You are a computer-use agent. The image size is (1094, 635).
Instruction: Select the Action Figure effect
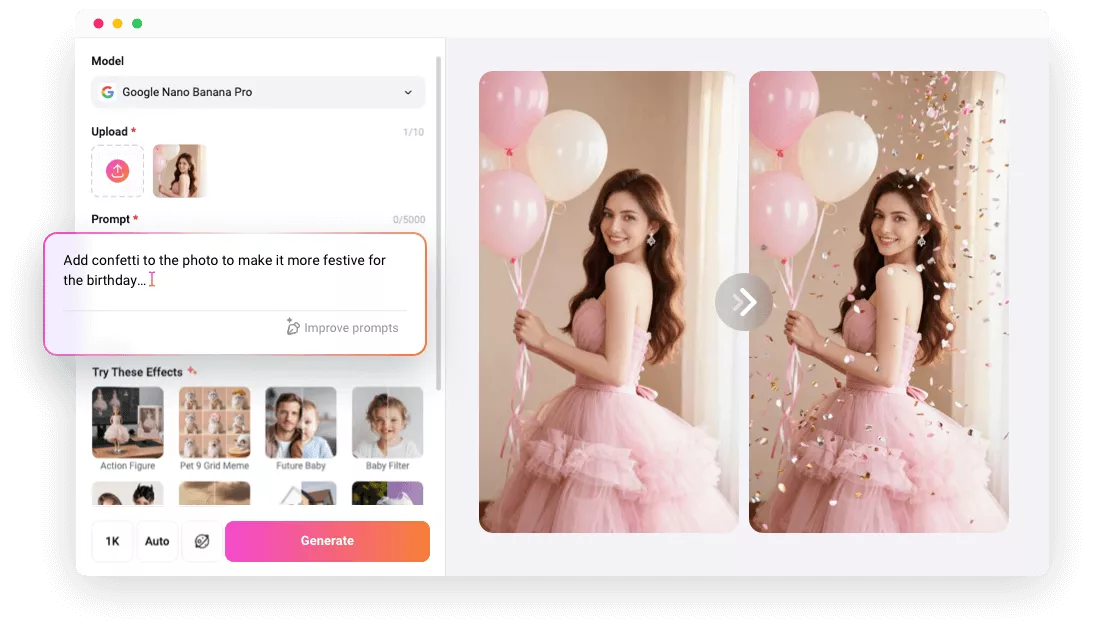tap(127, 421)
